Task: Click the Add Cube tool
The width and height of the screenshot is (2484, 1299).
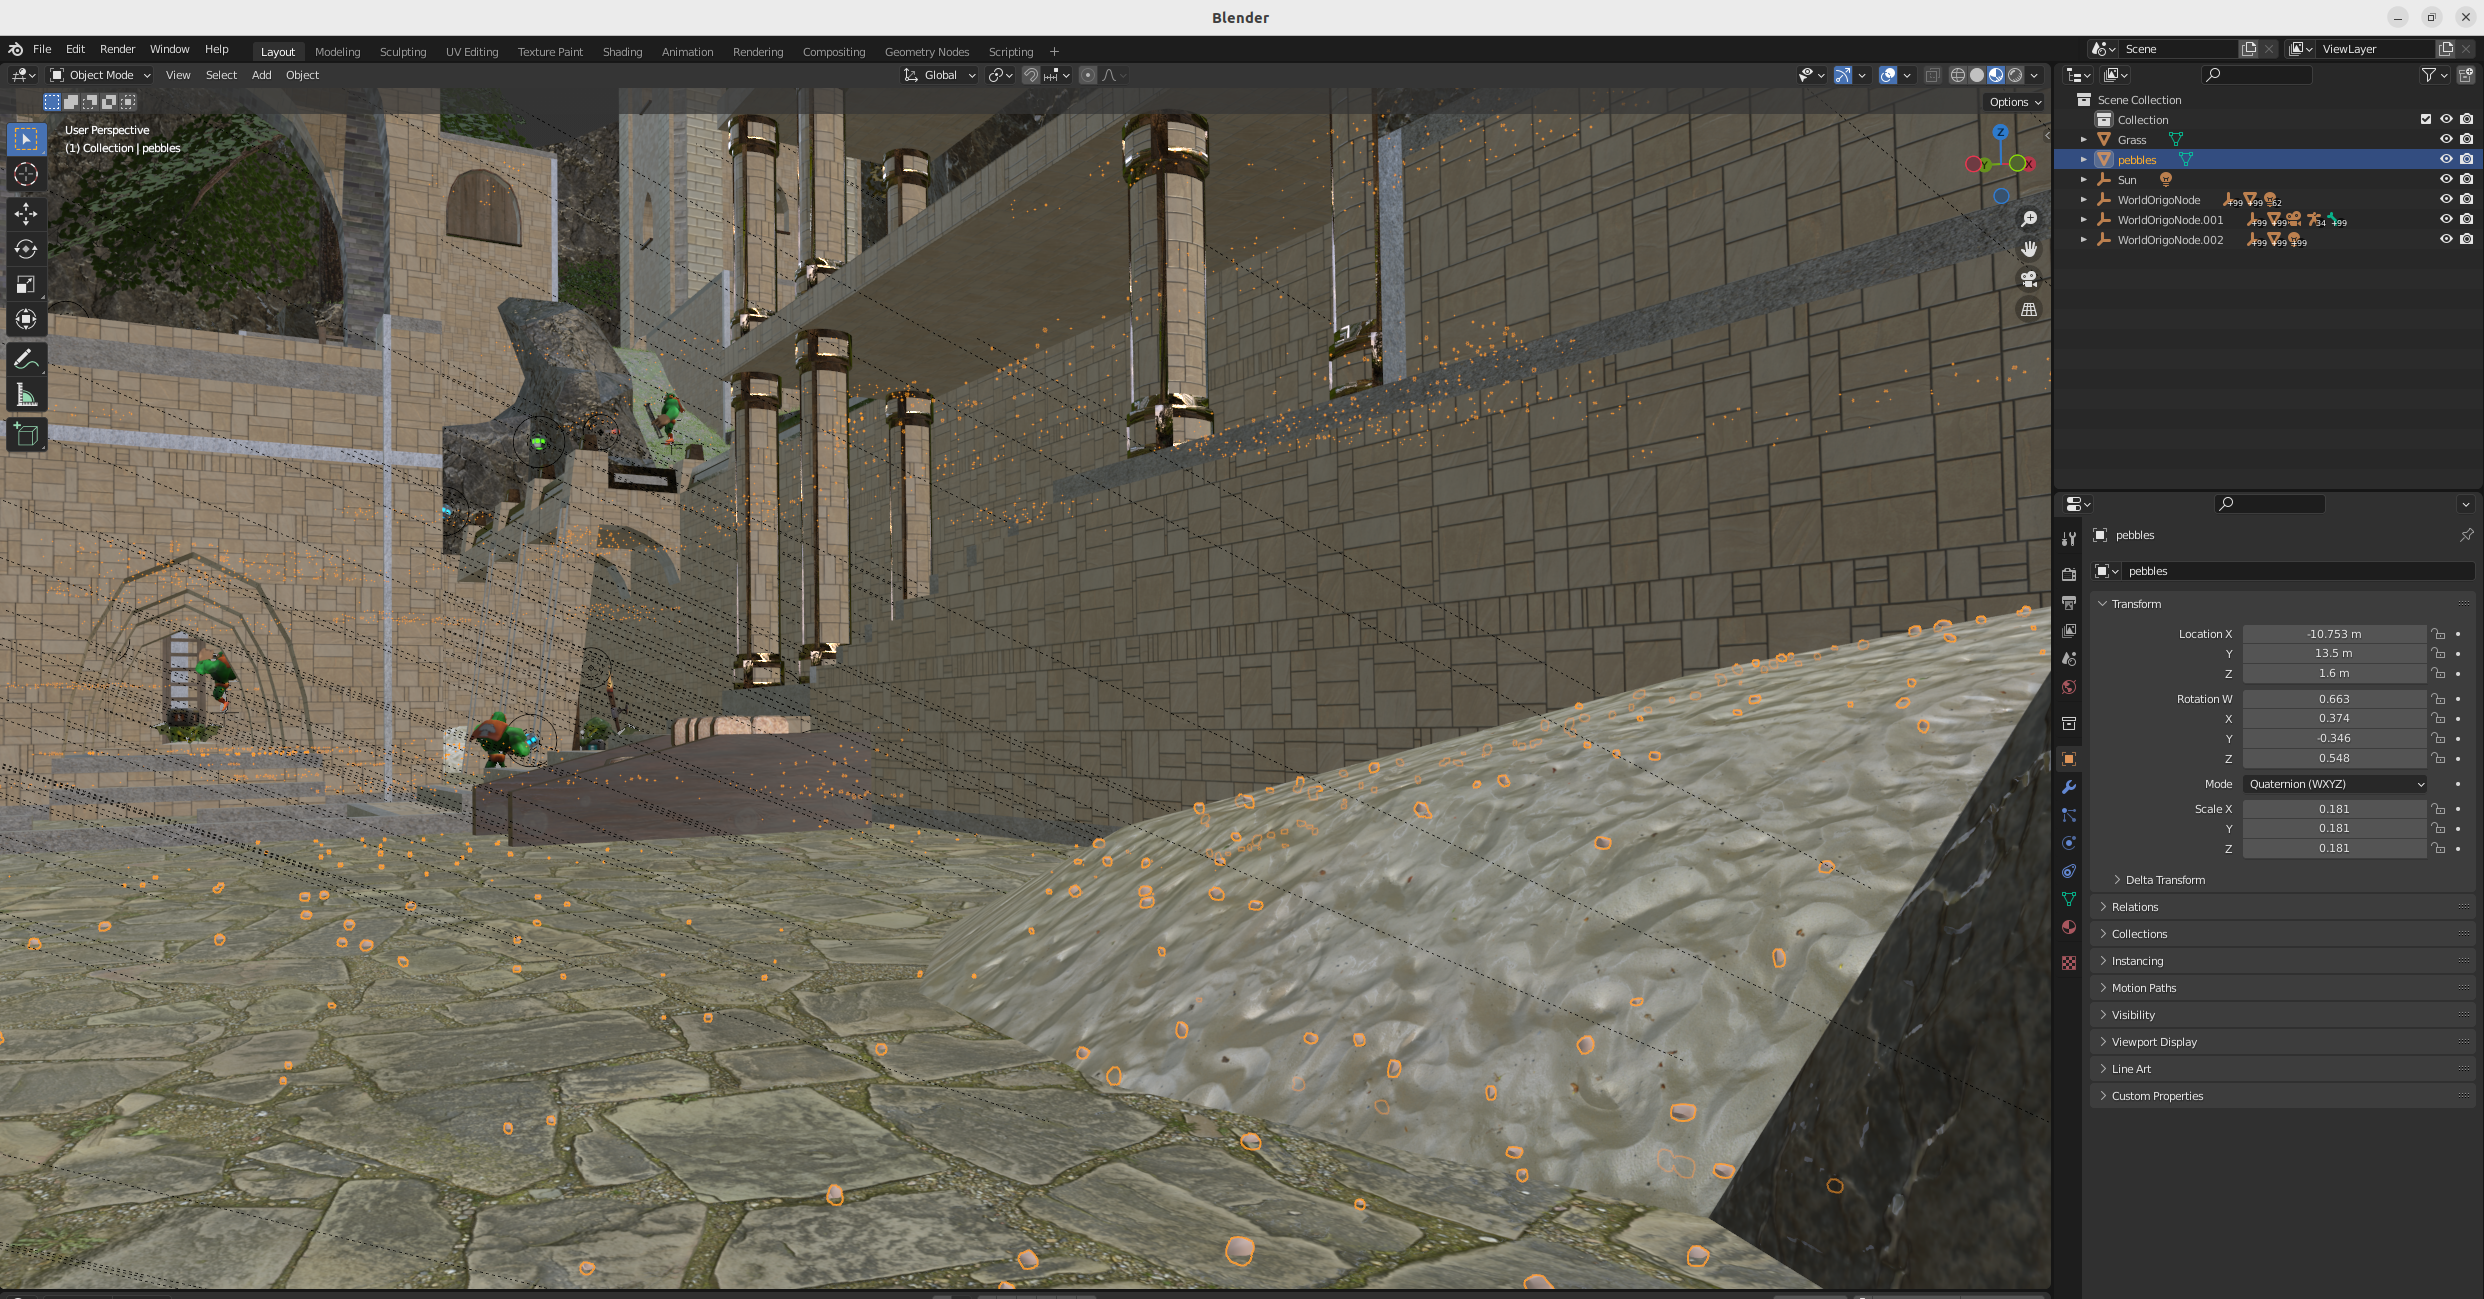Action: coord(26,435)
